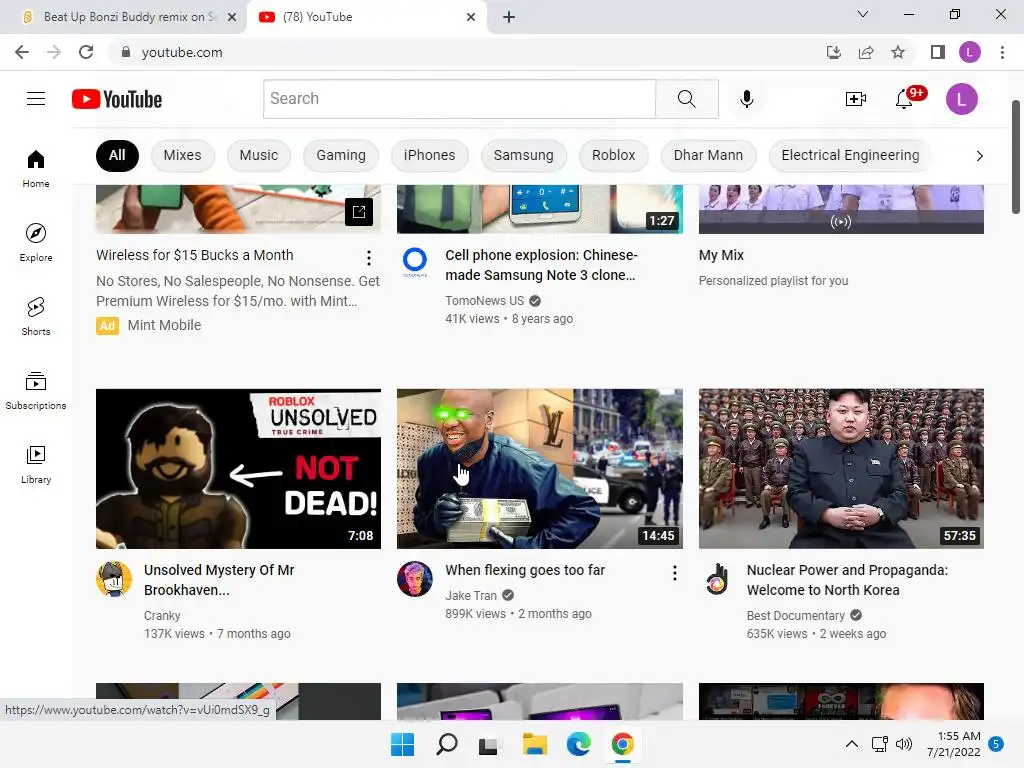Select the Roblox filter chip
This screenshot has width=1024, height=768.
pos(613,155)
